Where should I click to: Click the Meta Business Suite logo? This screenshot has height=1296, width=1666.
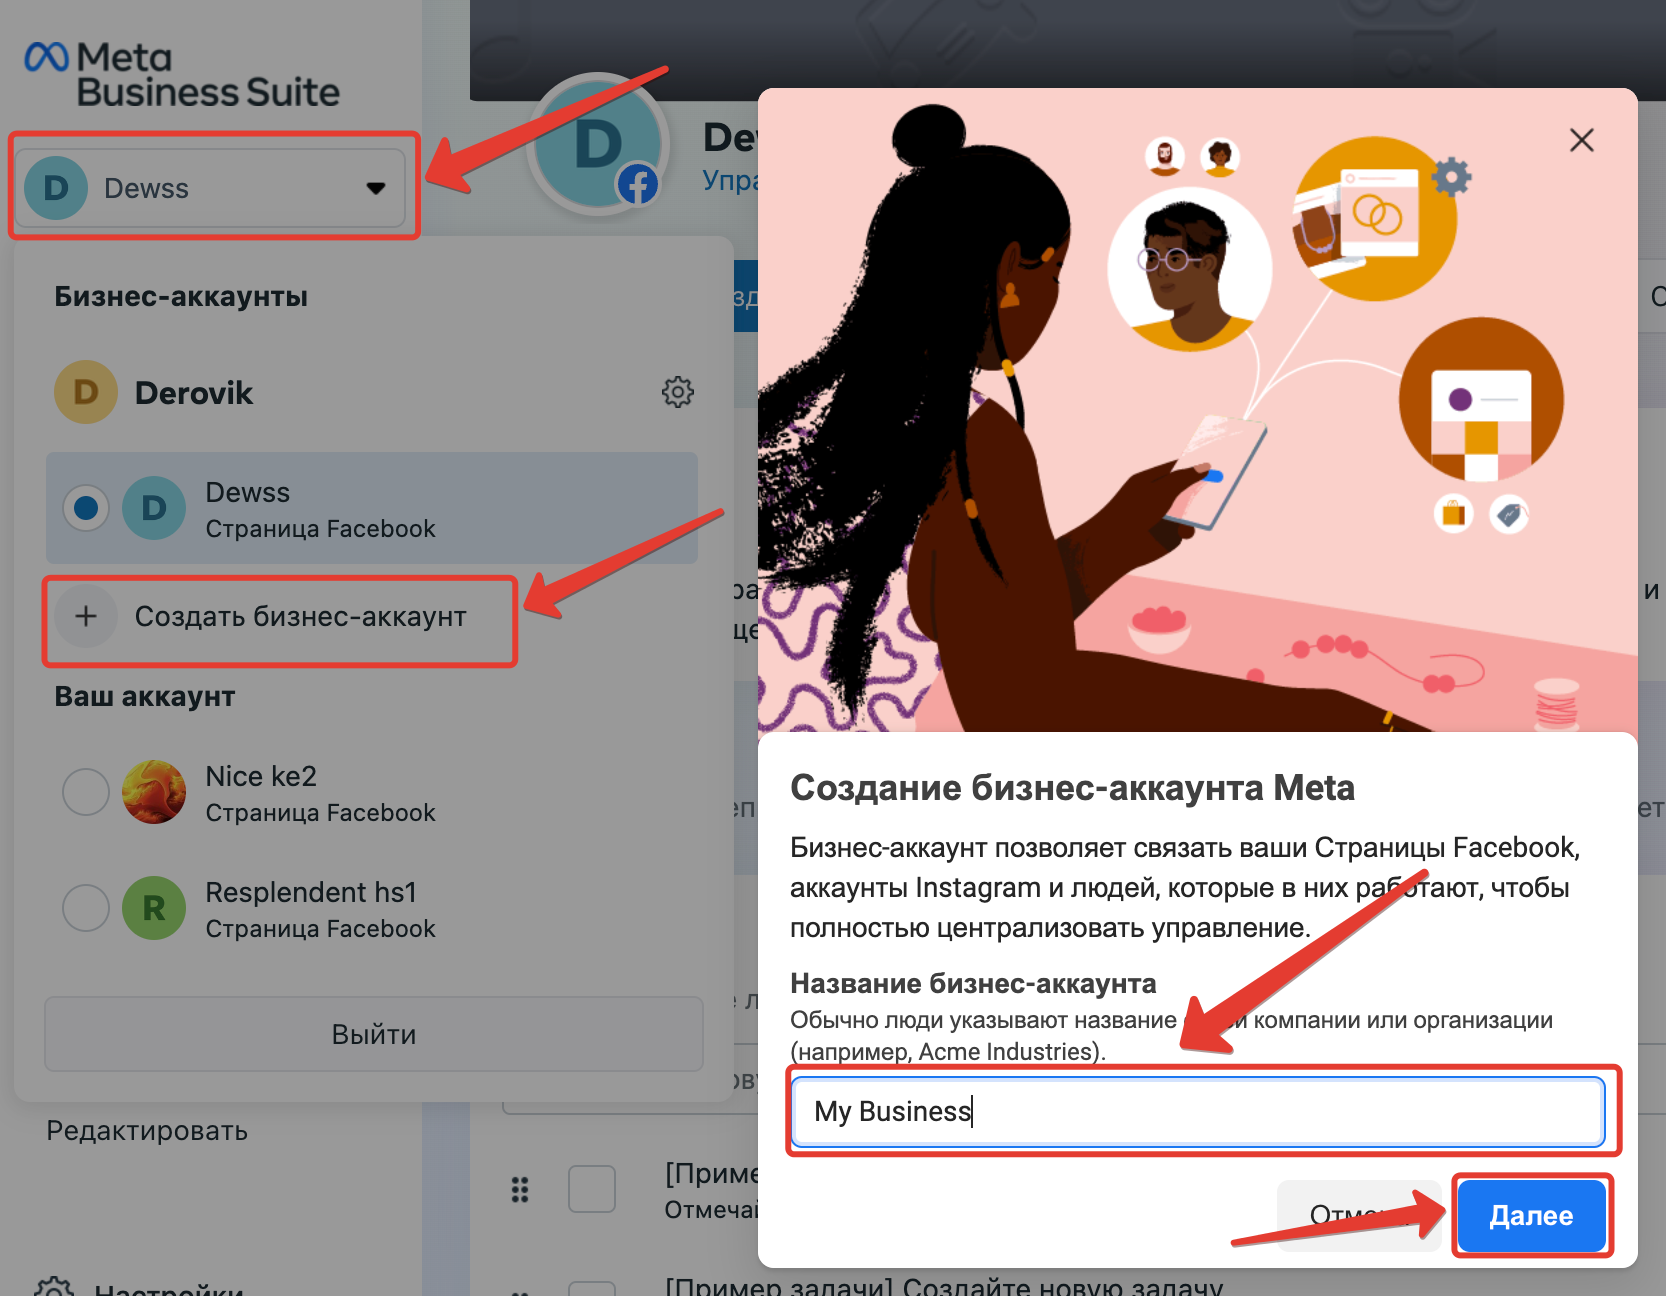[182, 75]
